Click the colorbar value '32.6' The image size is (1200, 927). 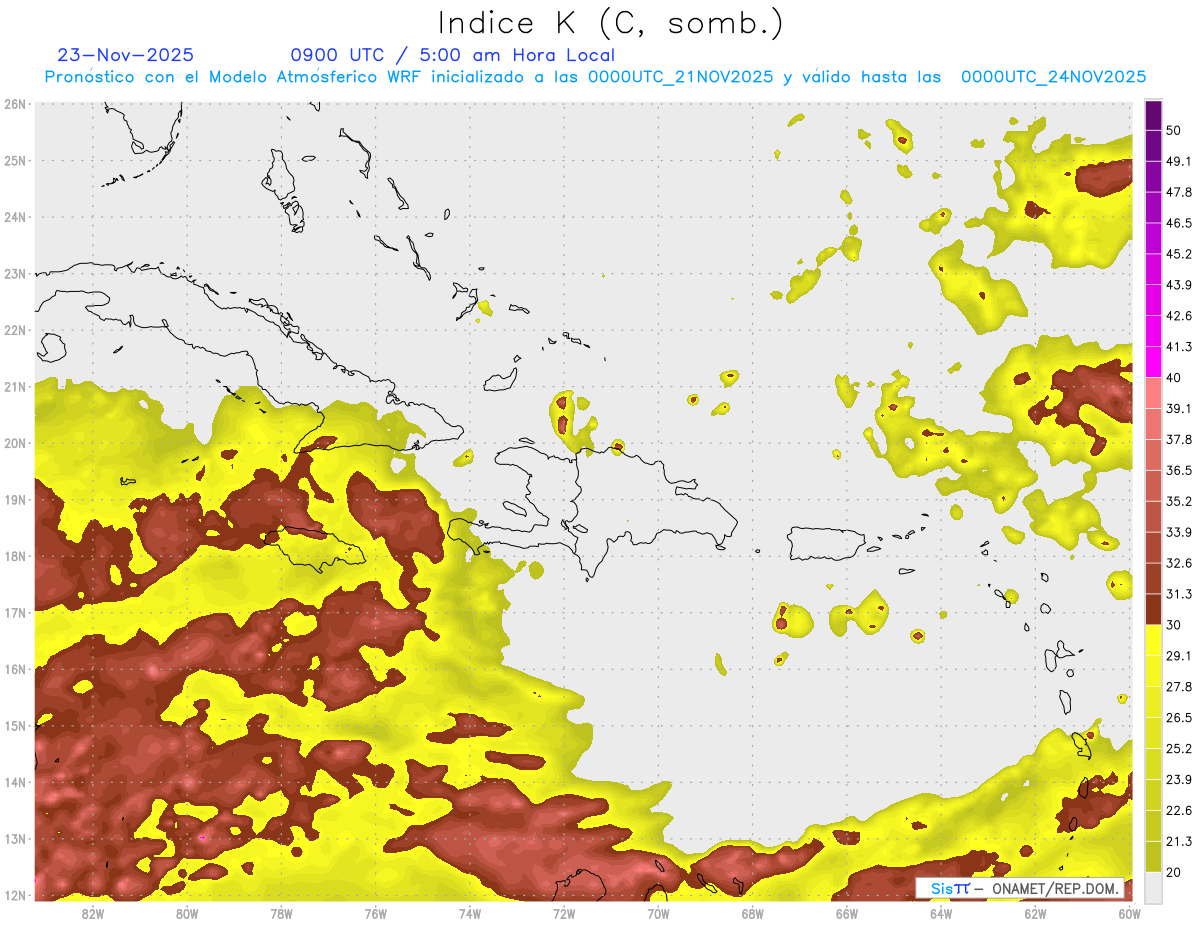tap(1178, 563)
